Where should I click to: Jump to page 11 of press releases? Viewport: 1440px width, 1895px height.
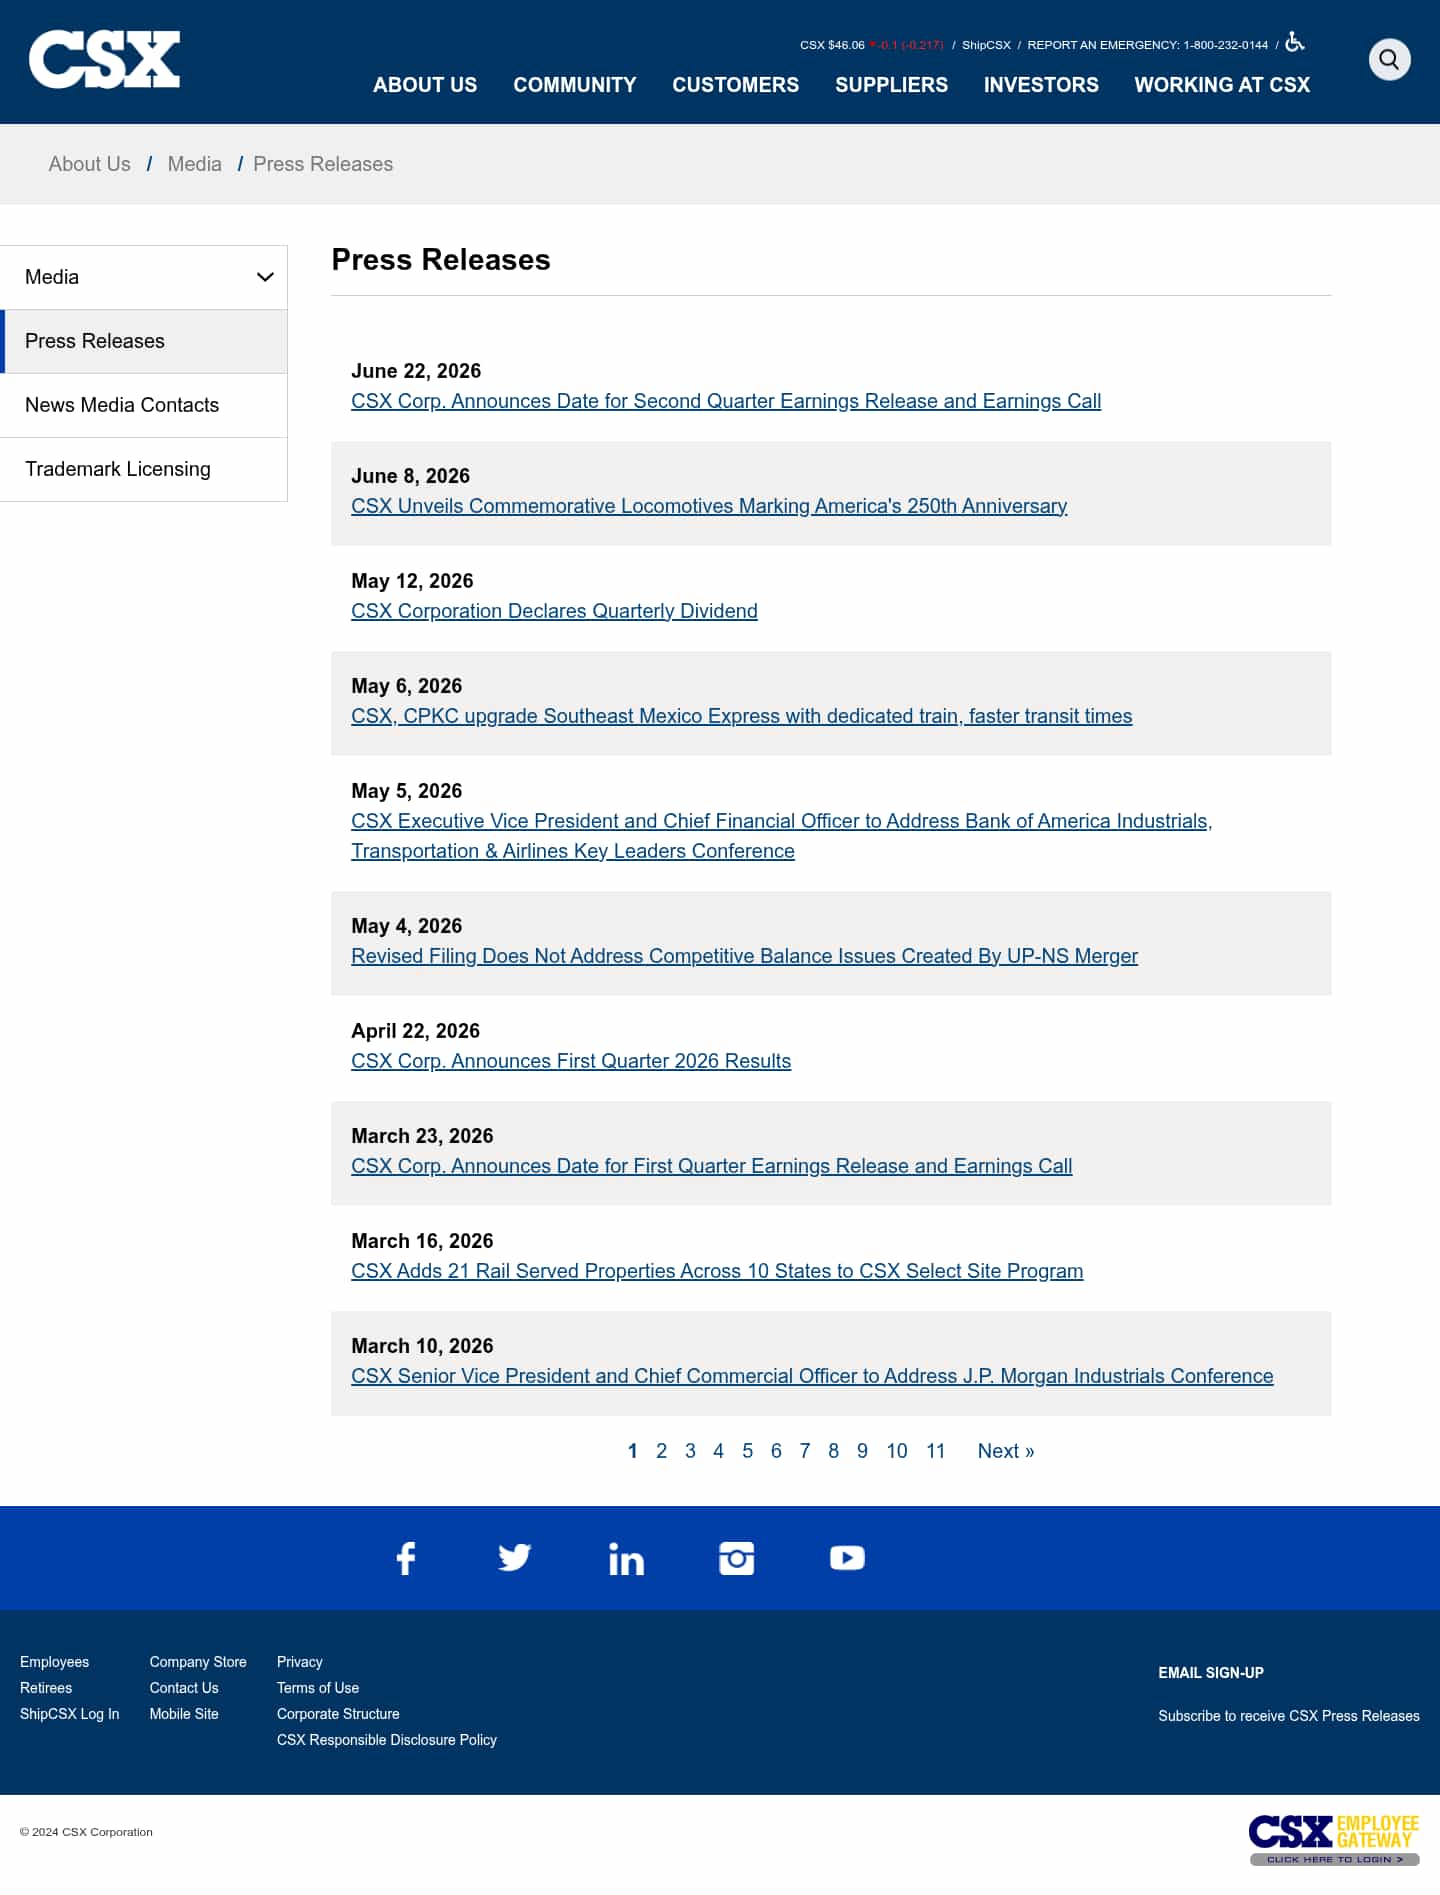936,1451
